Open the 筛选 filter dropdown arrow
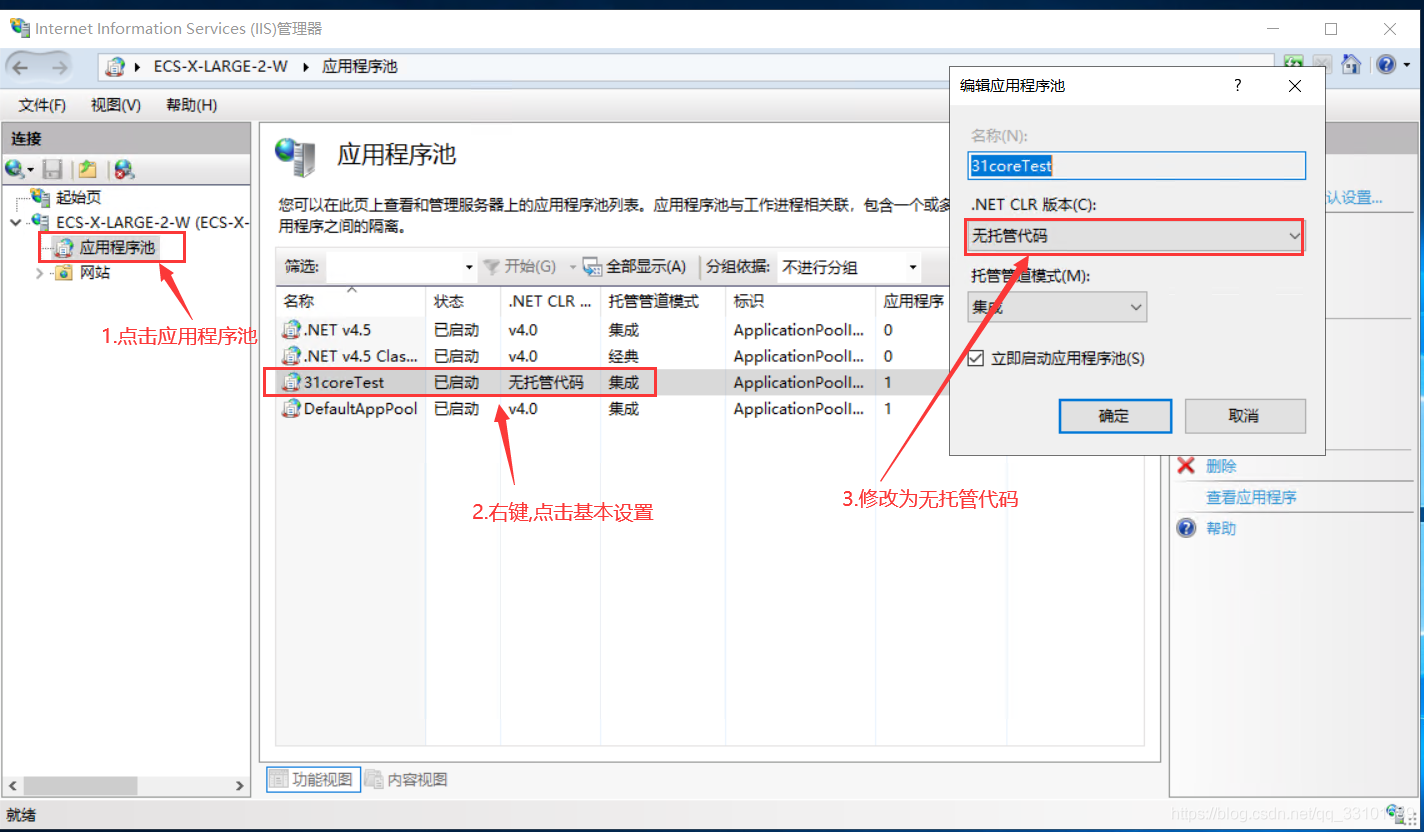Viewport: 1424px width, 832px height. pos(469,267)
